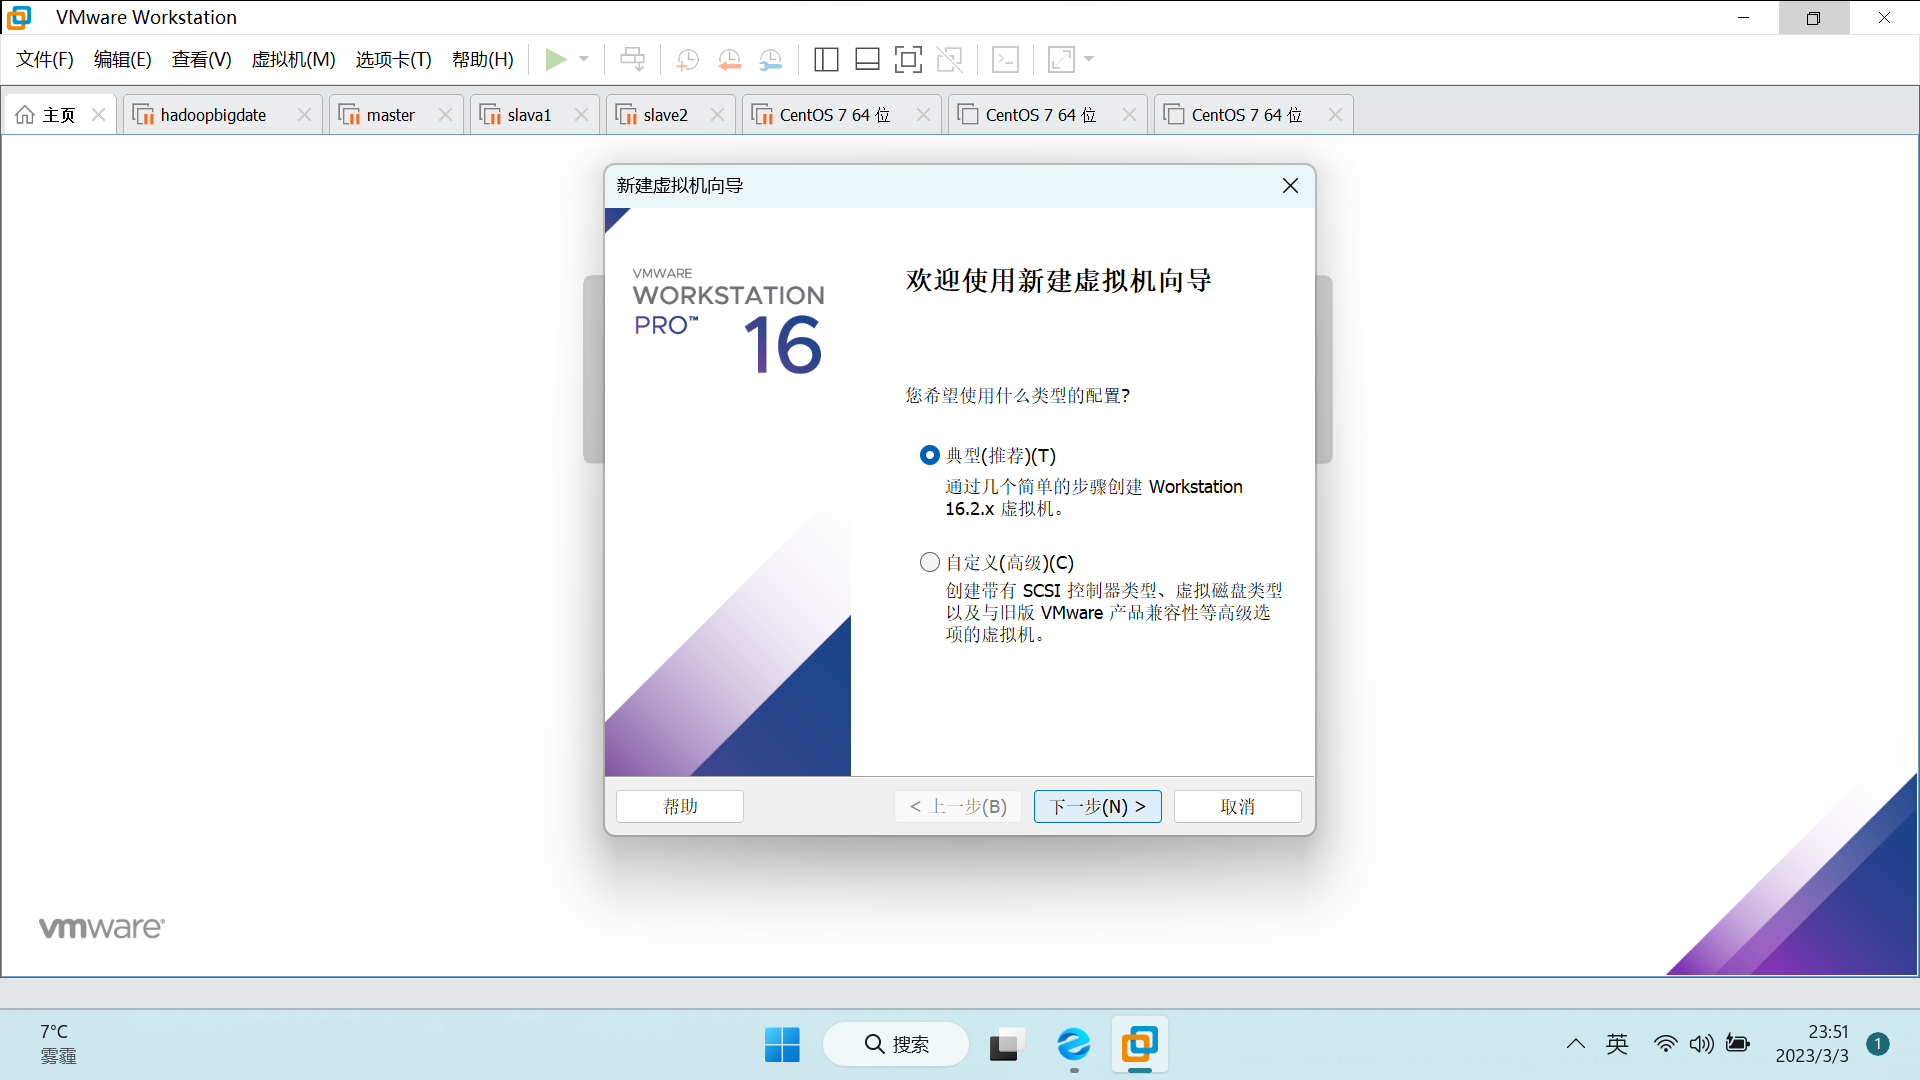1920x1080 pixels.
Task: Close the 新建虚拟机向导 dialog
Action: (1290, 186)
